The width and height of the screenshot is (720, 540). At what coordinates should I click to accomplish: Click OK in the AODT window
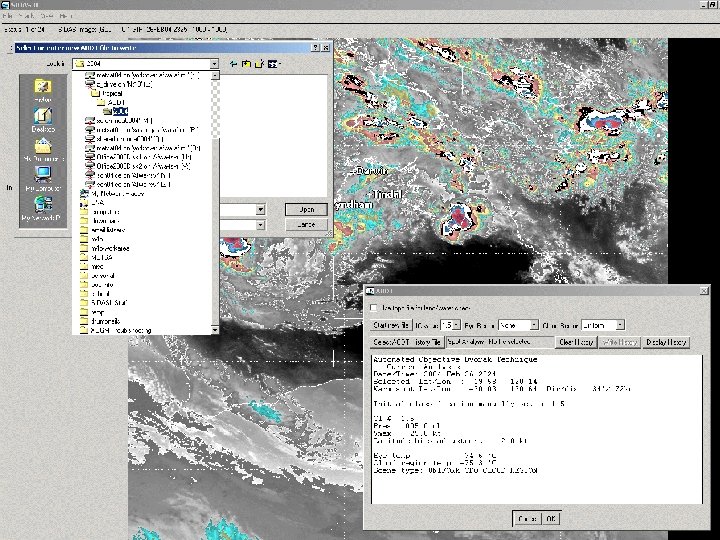pyautogui.click(x=551, y=519)
